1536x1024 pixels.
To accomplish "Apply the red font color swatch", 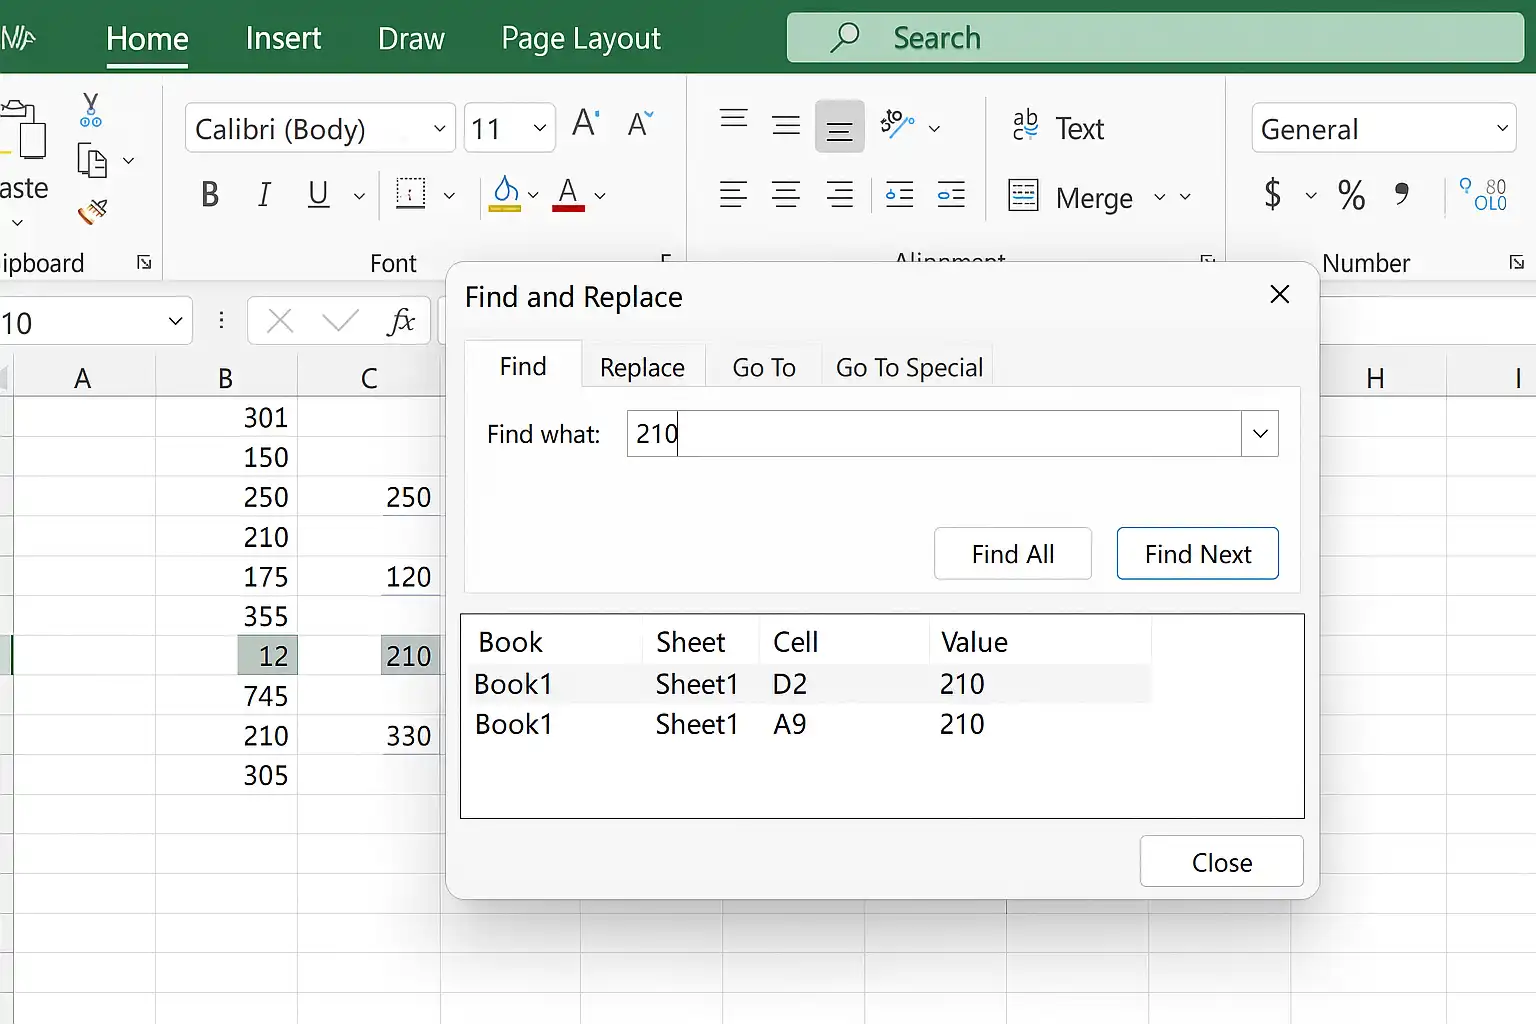I will 568,194.
